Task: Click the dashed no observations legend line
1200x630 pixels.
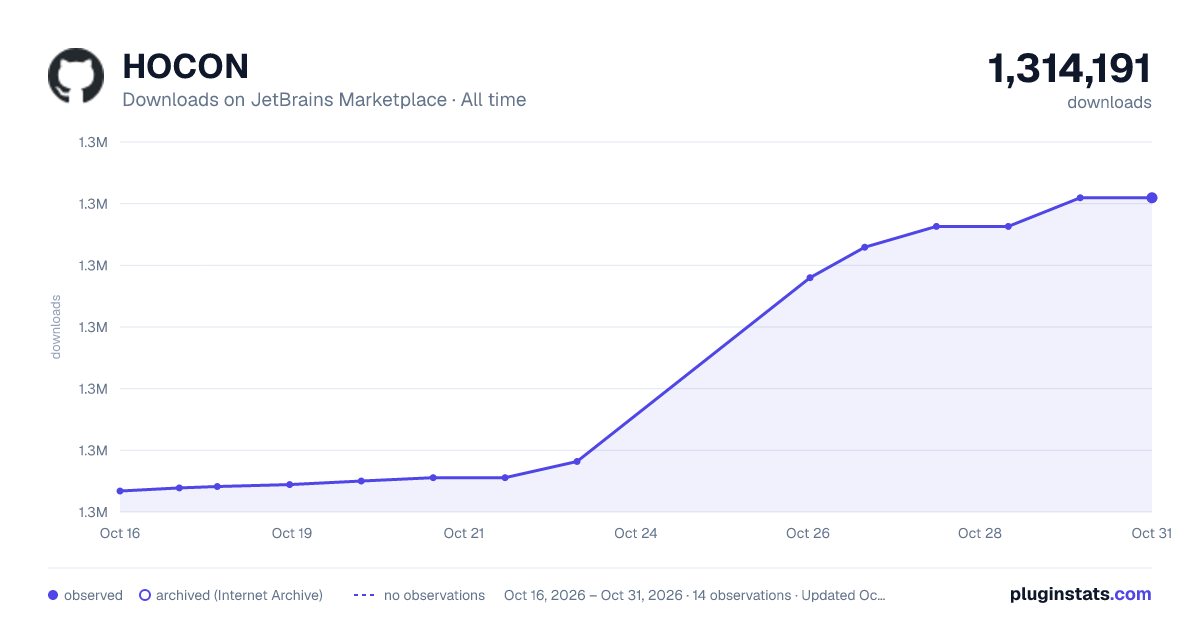Action: click(364, 595)
